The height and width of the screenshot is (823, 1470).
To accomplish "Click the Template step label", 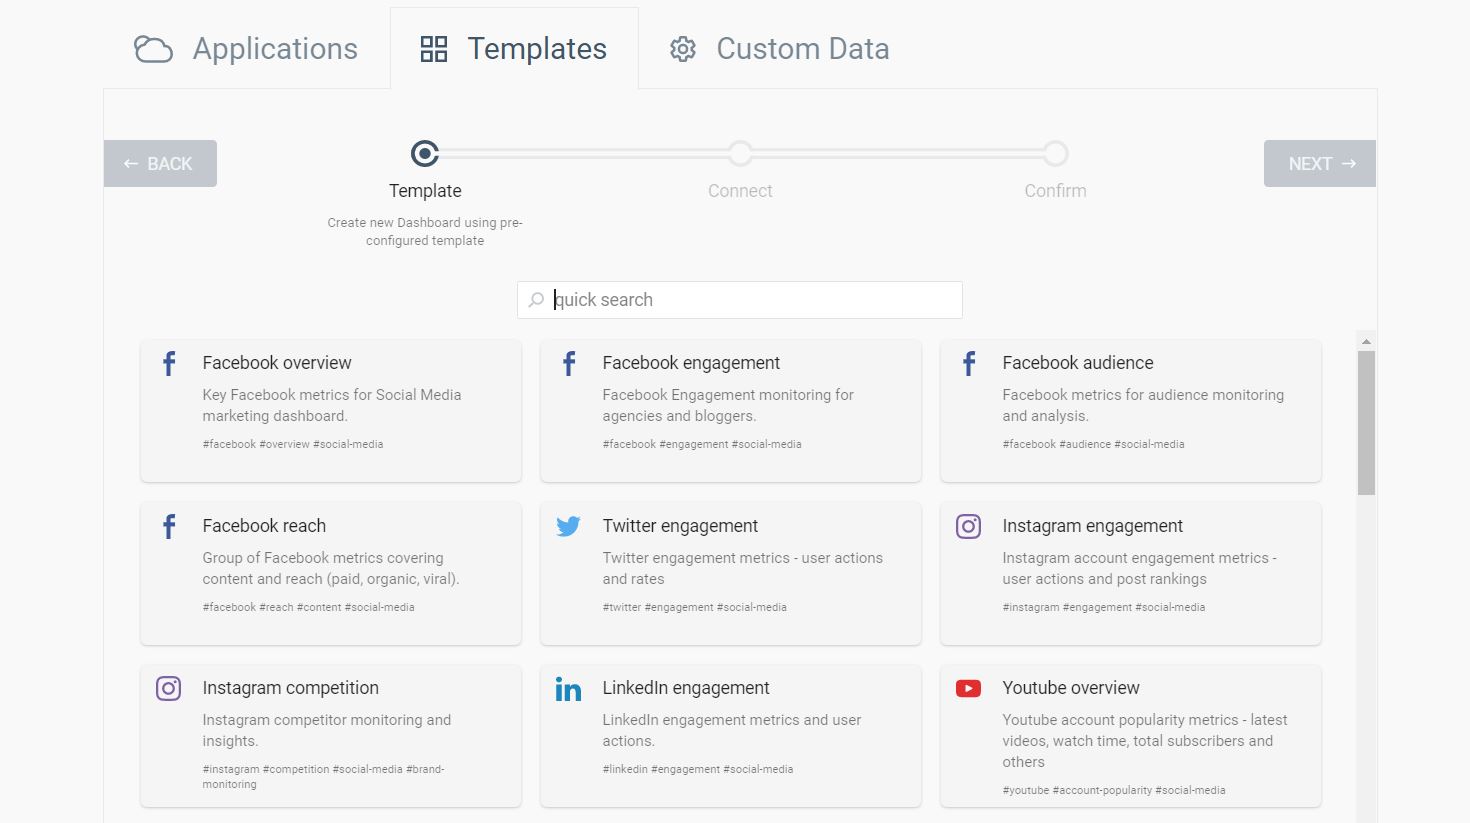I will click(x=425, y=191).
